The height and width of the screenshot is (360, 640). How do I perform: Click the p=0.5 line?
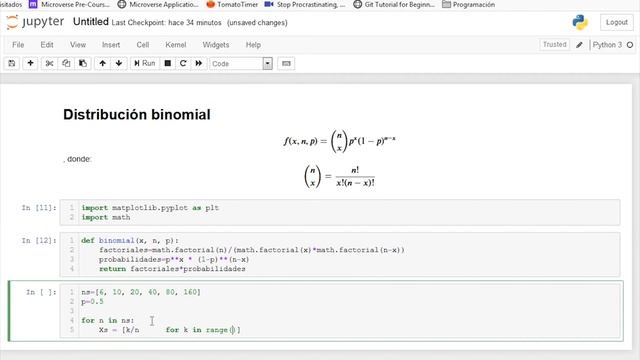coord(92,302)
